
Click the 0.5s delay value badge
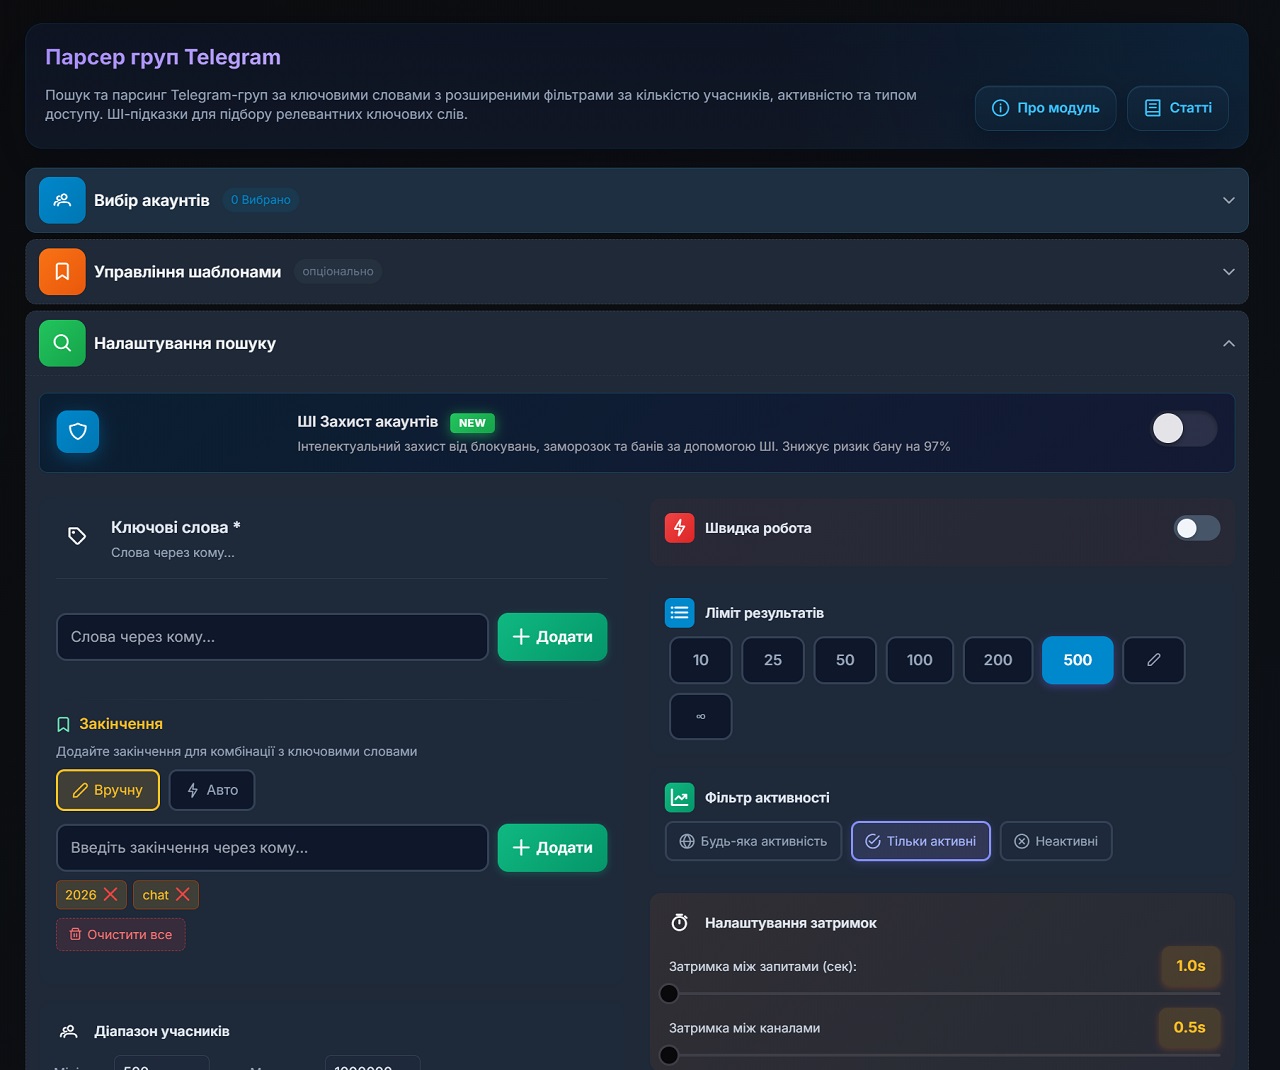(x=1190, y=1027)
